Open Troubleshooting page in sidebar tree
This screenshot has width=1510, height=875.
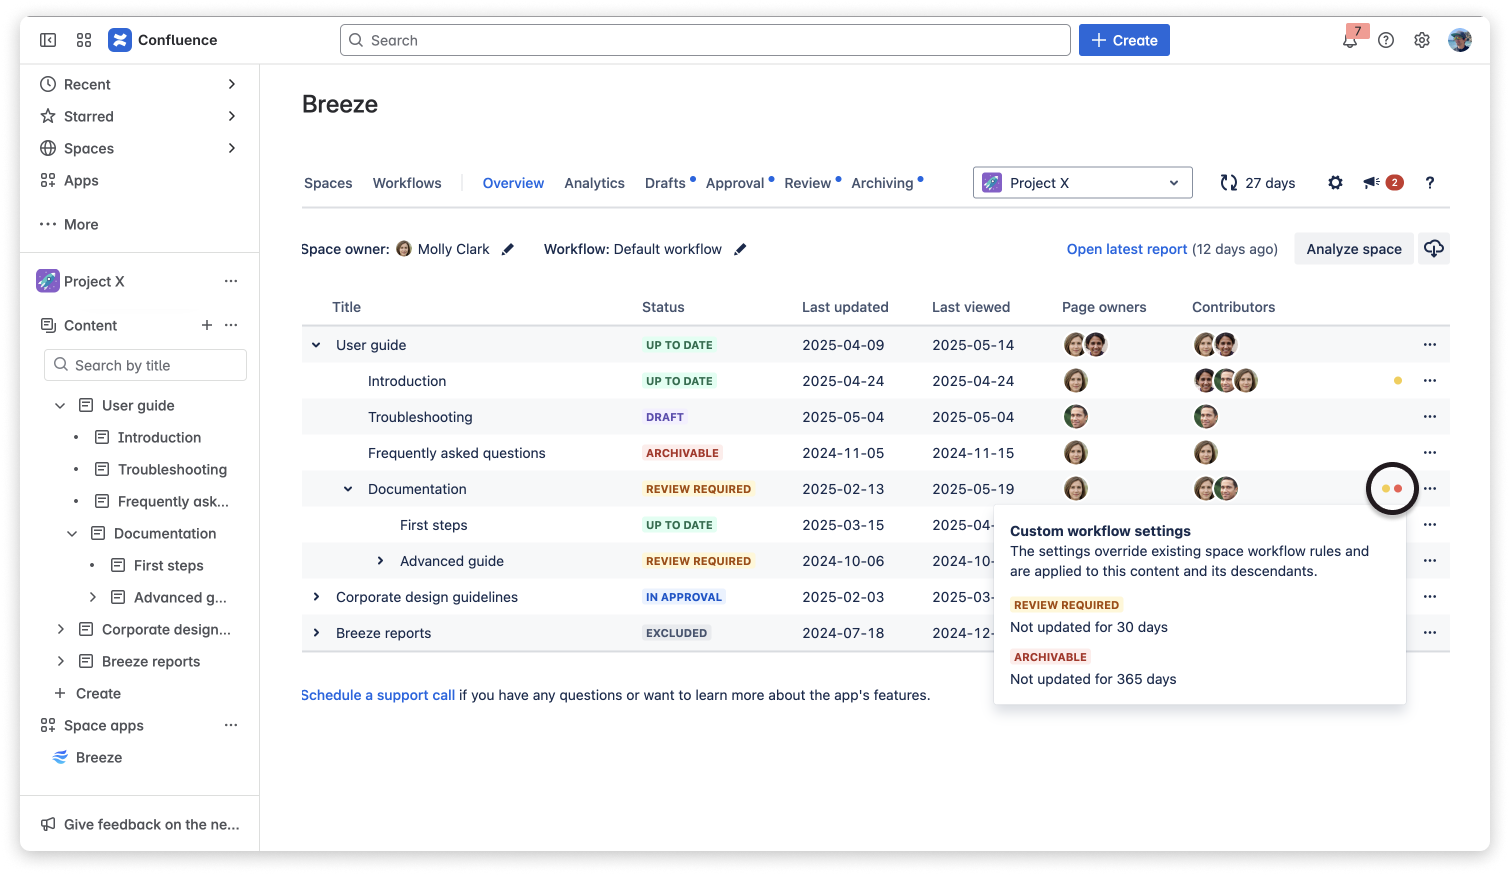(x=172, y=469)
